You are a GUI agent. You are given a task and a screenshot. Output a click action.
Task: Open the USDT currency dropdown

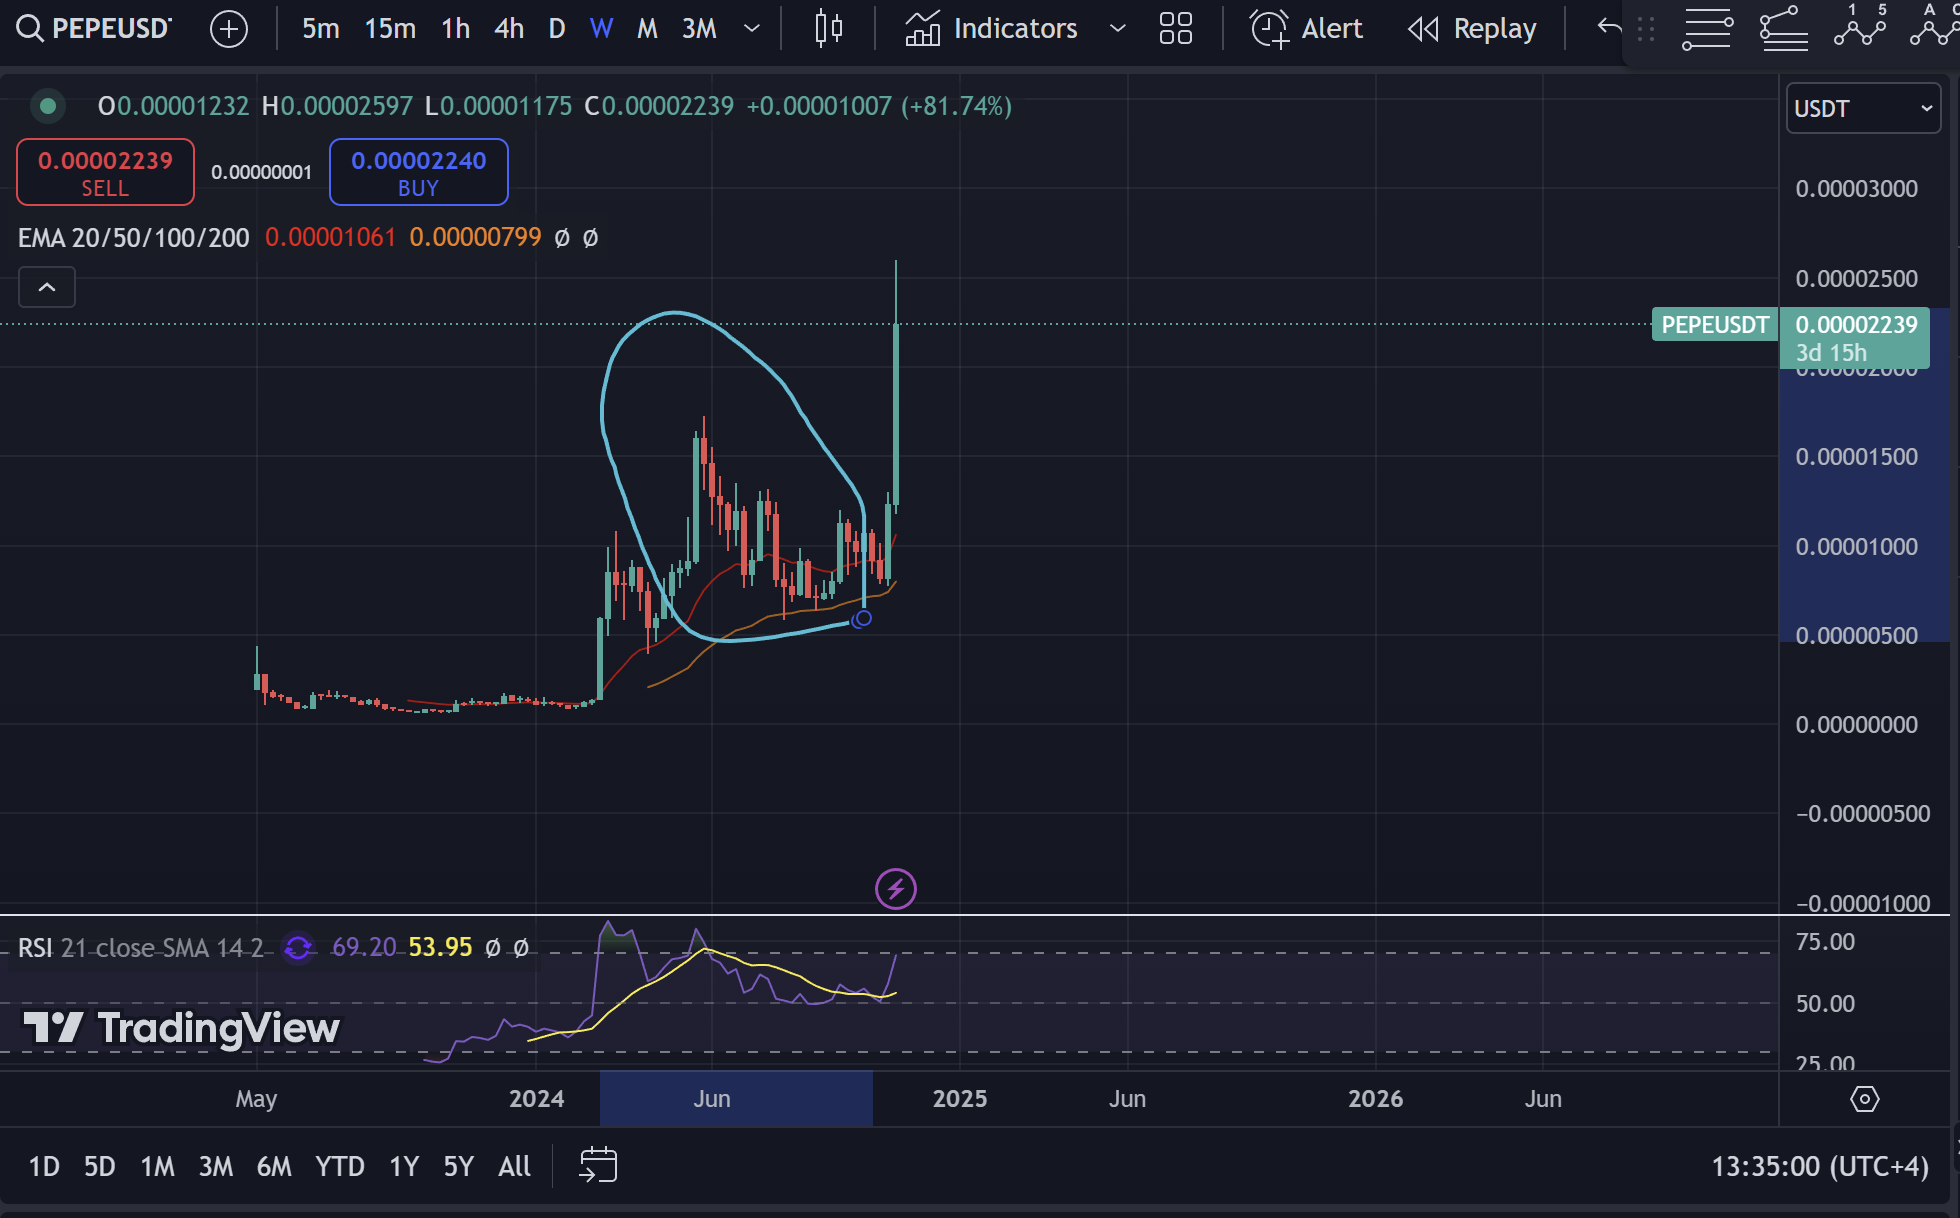tap(1862, 108)
